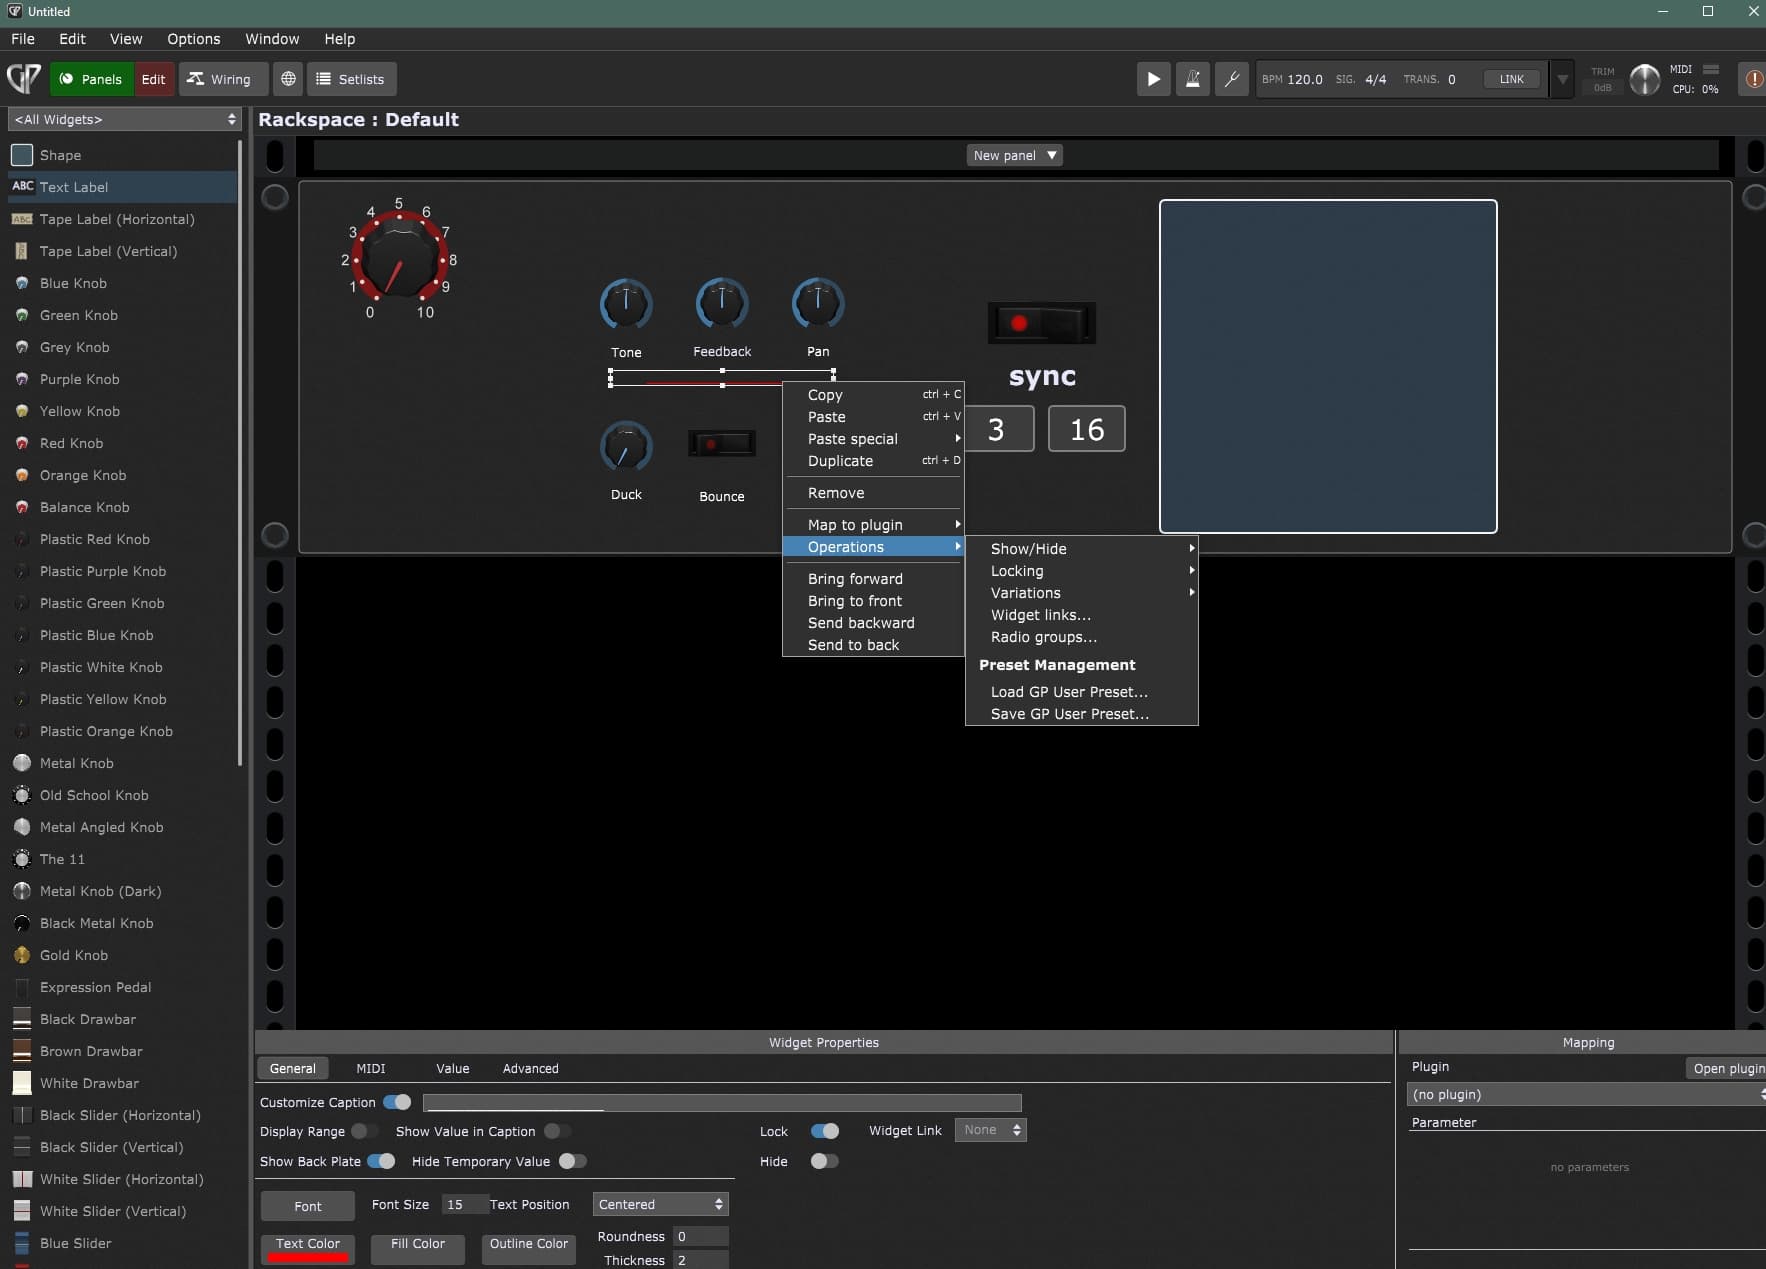Click the panic exclamation icon
The height and width of the screenshot is (1269, 1766).
[1753, 79]
